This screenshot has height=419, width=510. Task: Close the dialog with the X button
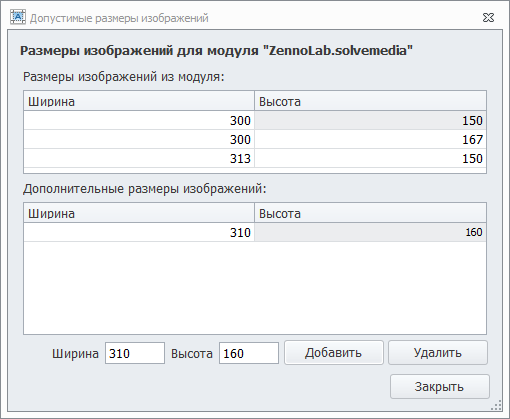click(x=488, y=18)
